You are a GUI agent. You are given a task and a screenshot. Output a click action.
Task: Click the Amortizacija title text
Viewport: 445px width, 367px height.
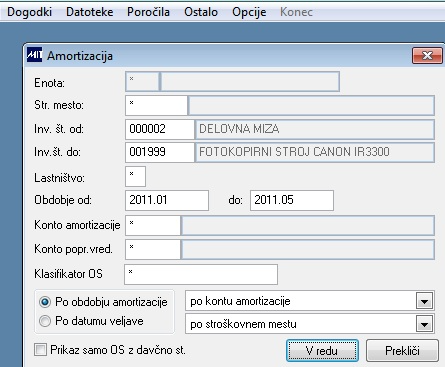pyautogui.click(x=80, y=56)
